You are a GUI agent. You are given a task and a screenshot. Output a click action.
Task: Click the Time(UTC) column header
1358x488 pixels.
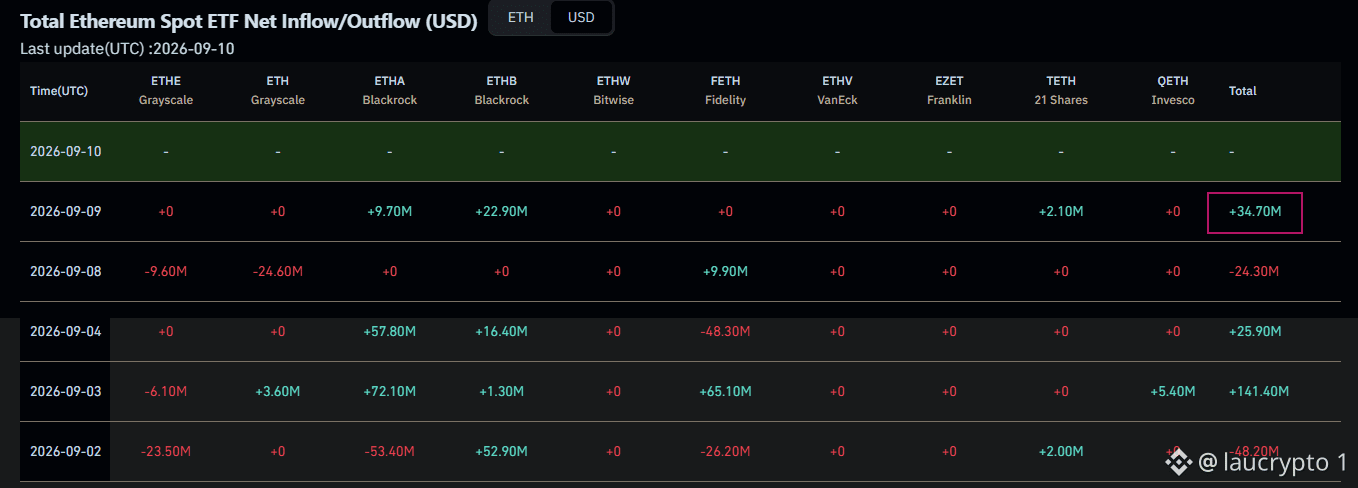(59, 91)
